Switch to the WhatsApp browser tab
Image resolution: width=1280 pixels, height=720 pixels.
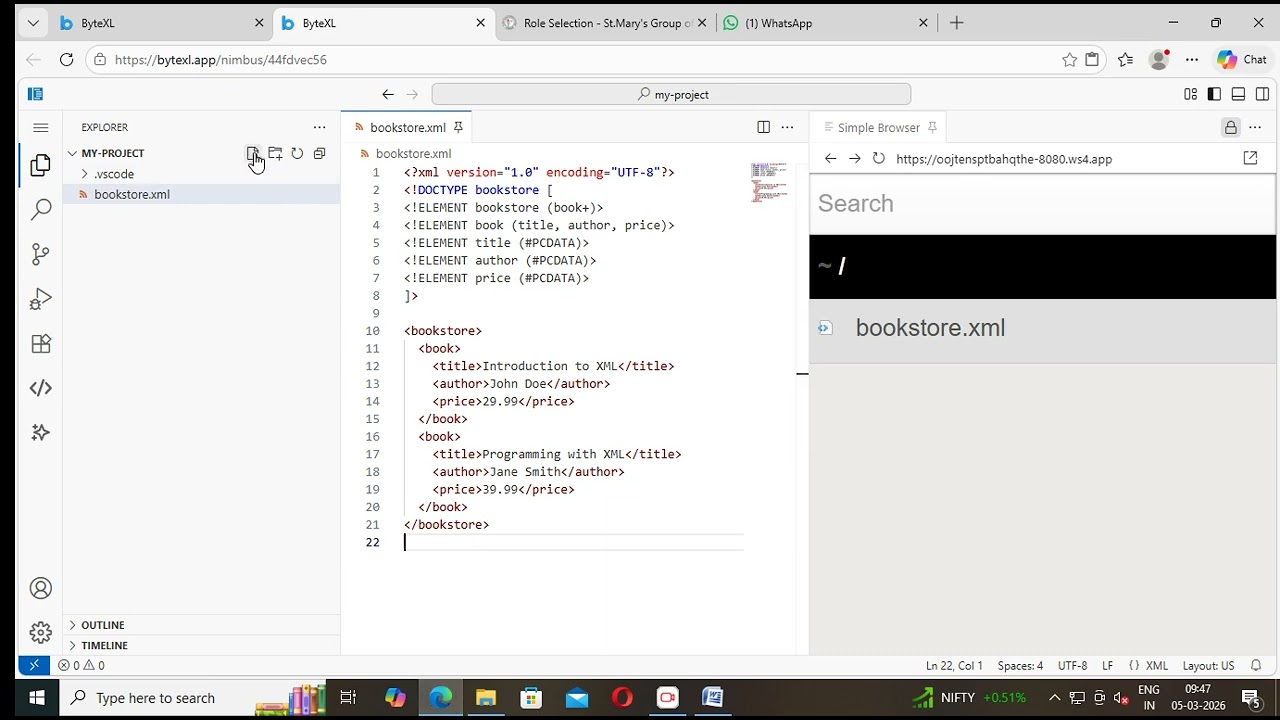click(826, 23)
